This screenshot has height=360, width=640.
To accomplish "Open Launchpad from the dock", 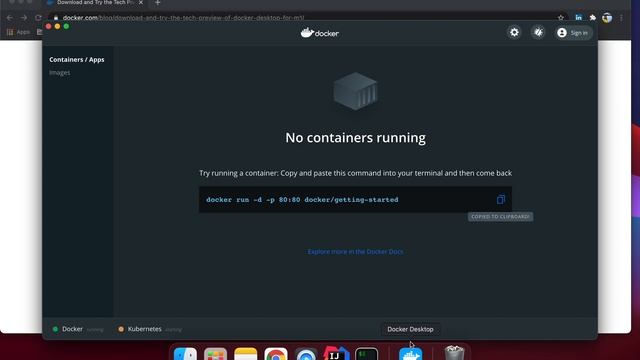I will (x=216, y=353).
